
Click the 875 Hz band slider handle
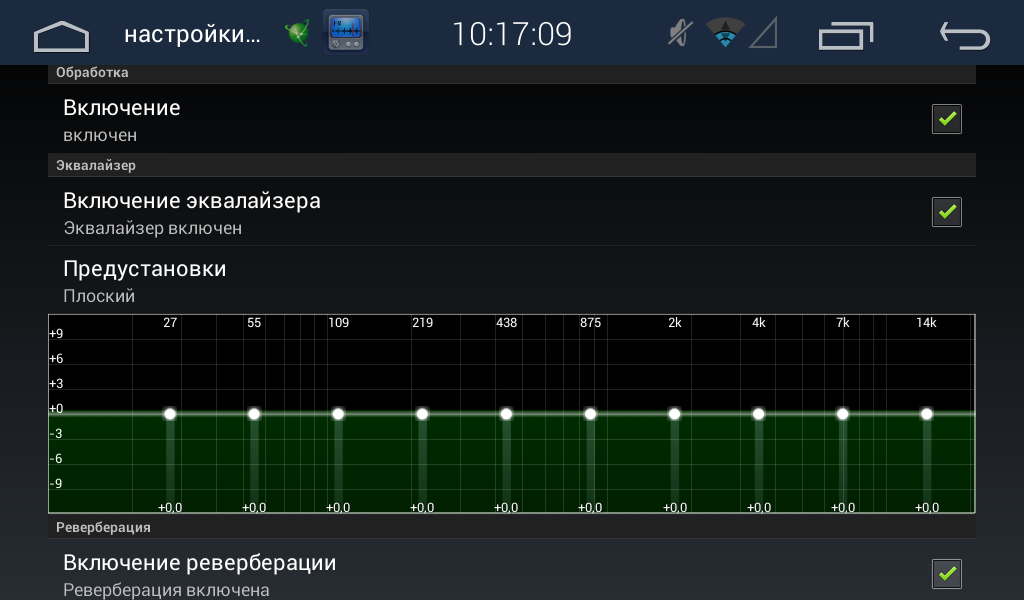[x=590, y=414]
